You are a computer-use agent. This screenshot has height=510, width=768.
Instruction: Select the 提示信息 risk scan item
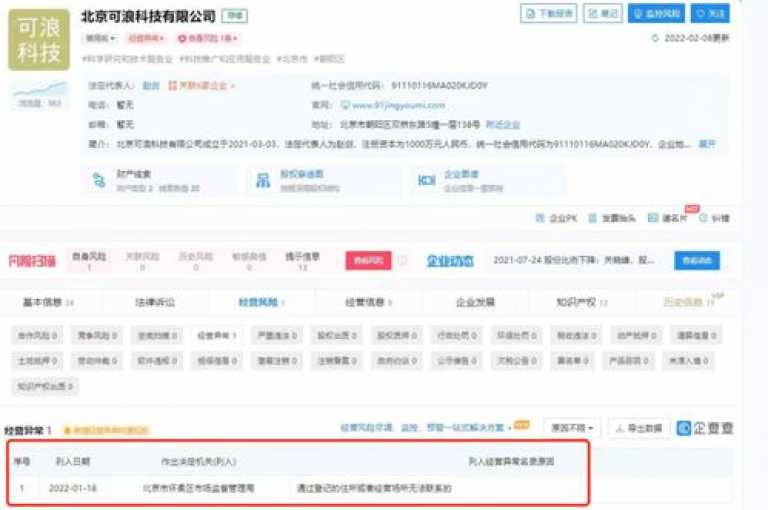click(x=302, y=261)
